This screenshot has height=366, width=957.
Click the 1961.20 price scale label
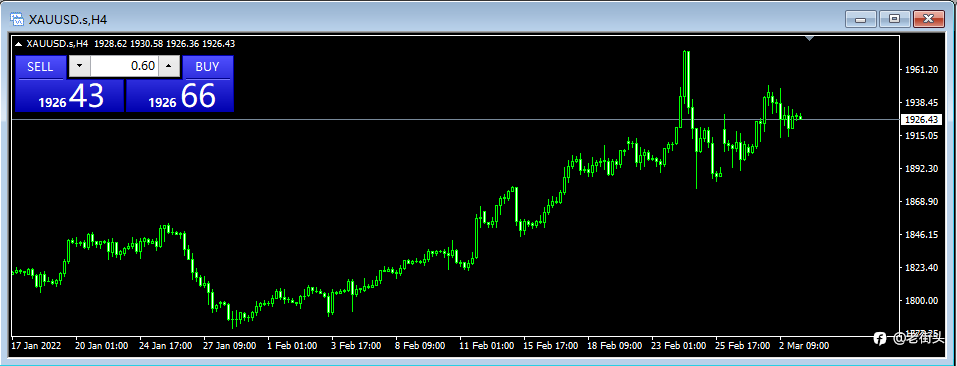pos(922,70)
